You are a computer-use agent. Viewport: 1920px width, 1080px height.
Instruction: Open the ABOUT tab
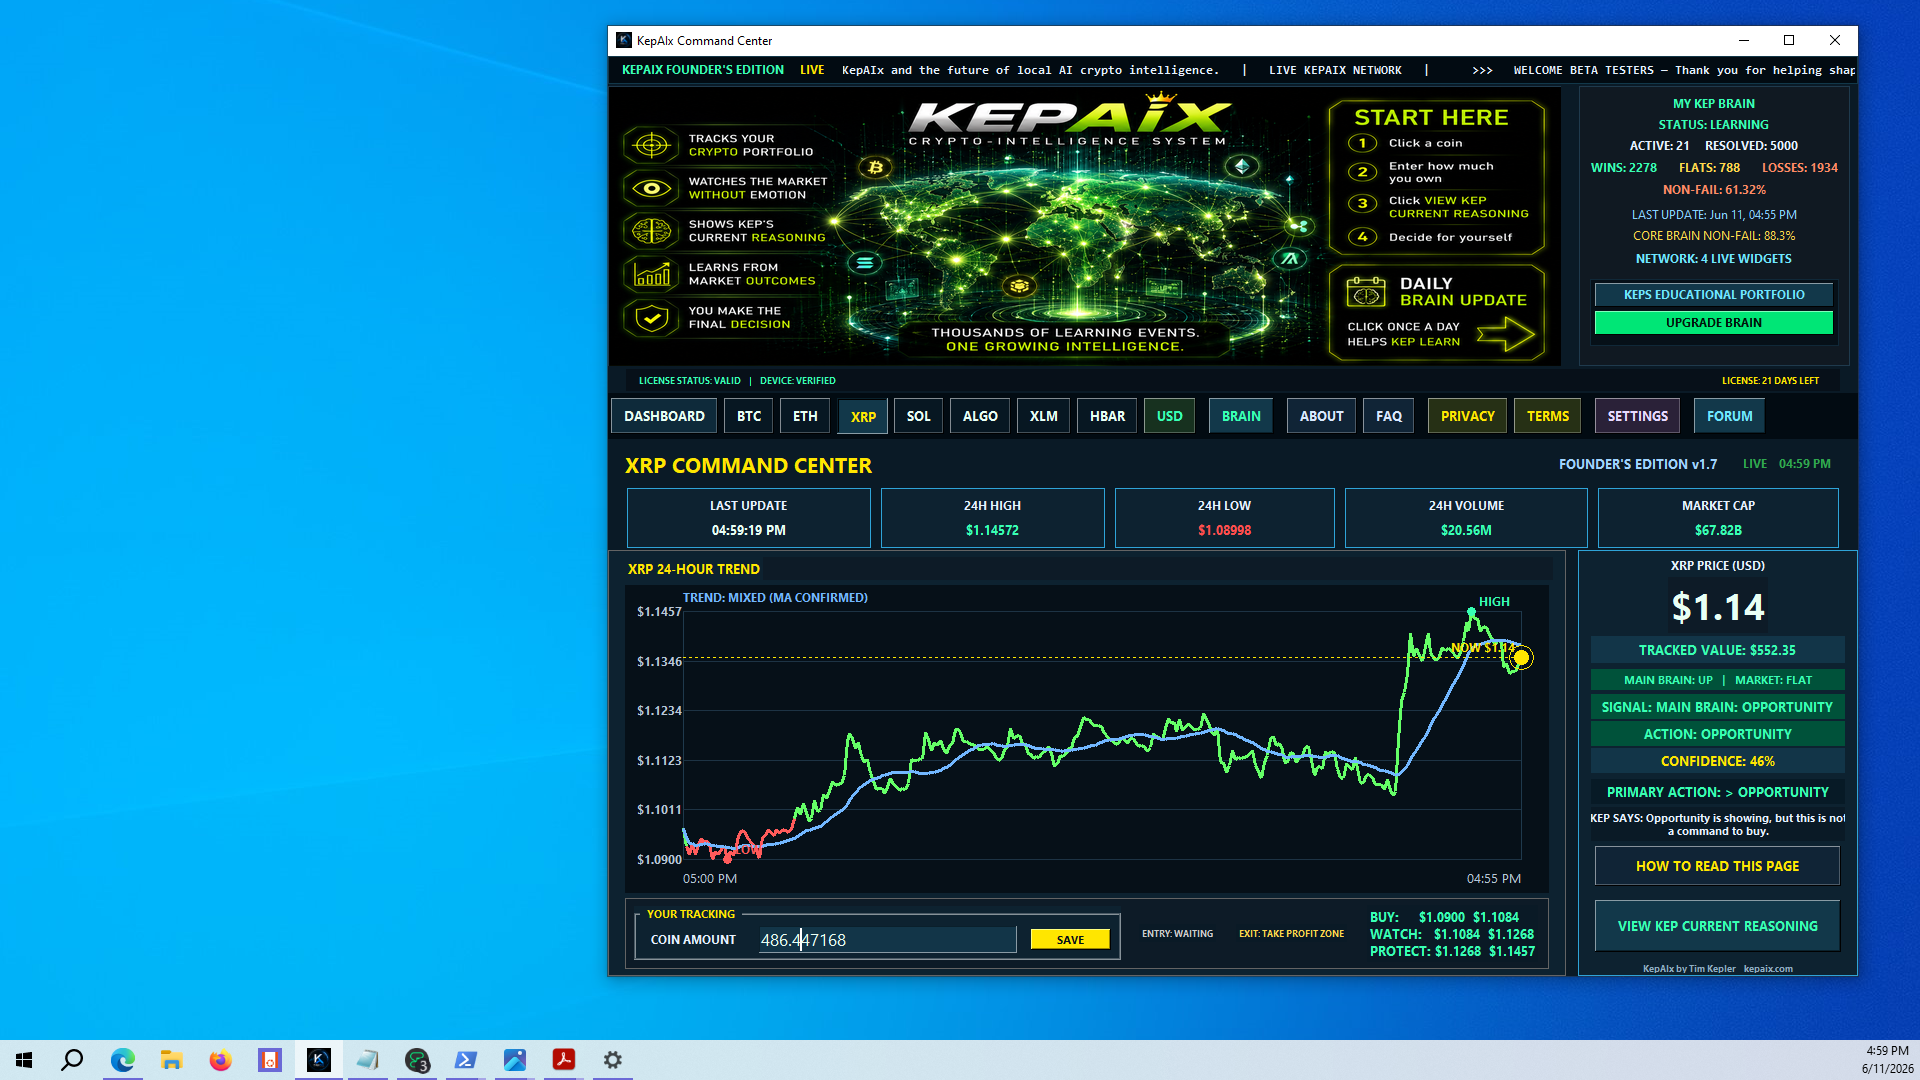tap(1321, 416)
